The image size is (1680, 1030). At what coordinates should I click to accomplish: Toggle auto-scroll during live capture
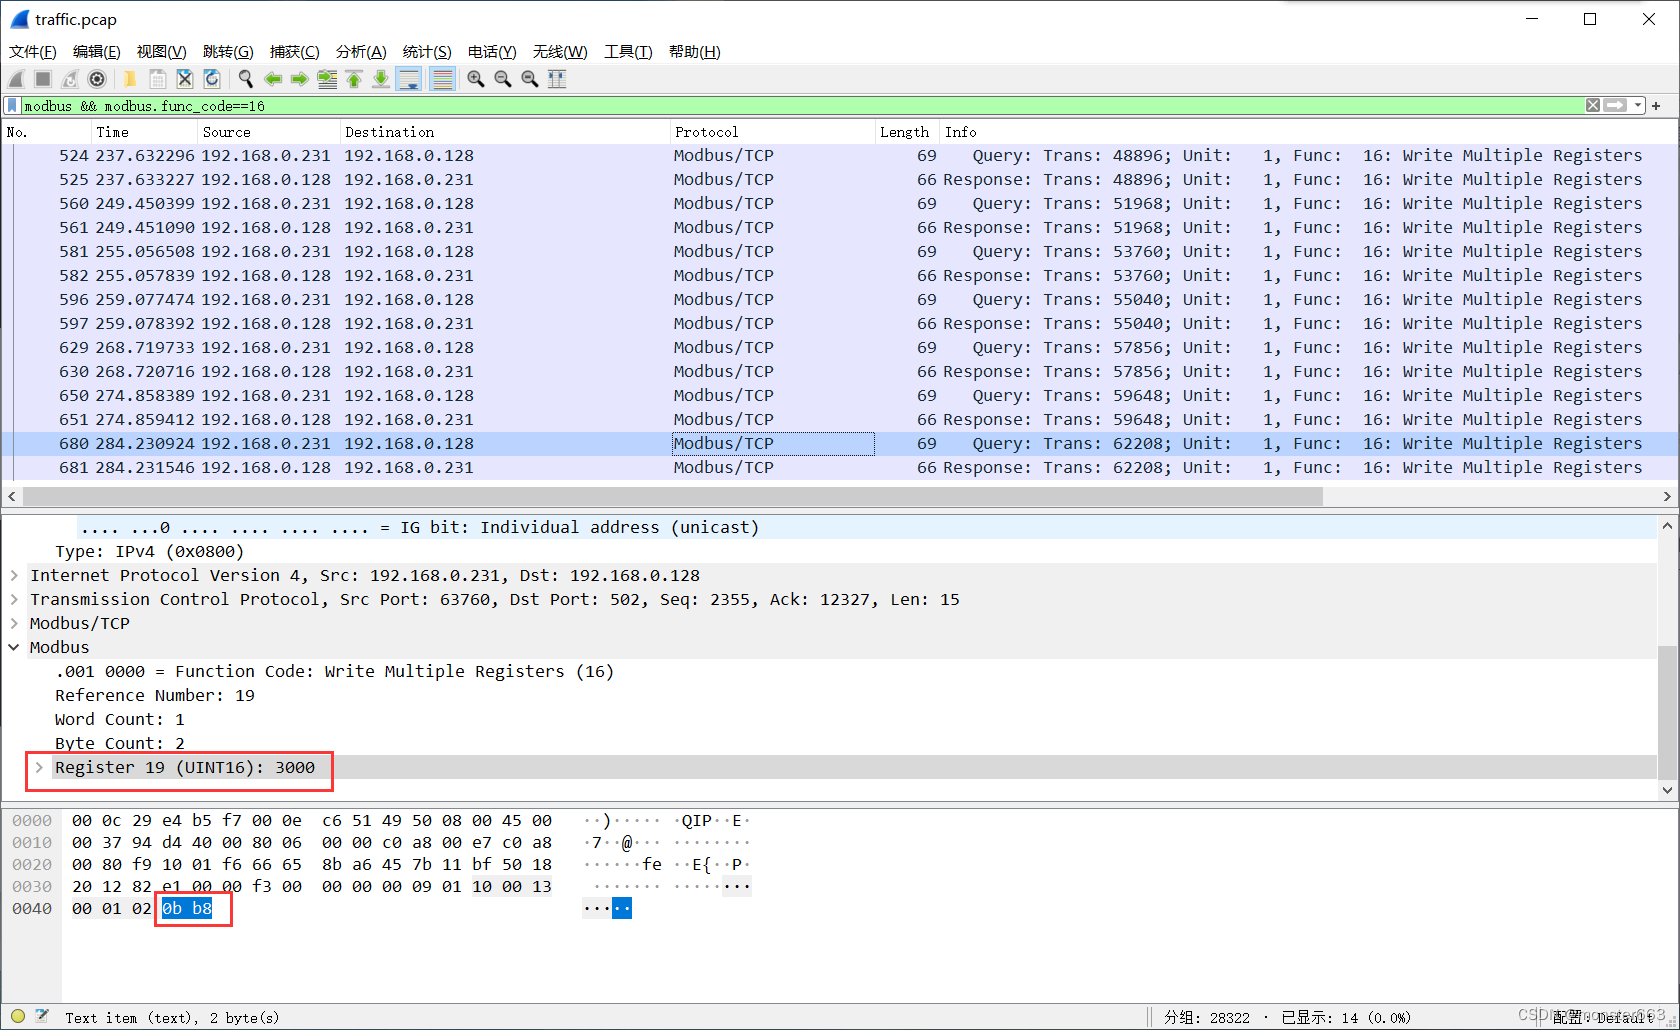(x=408, y=79)
